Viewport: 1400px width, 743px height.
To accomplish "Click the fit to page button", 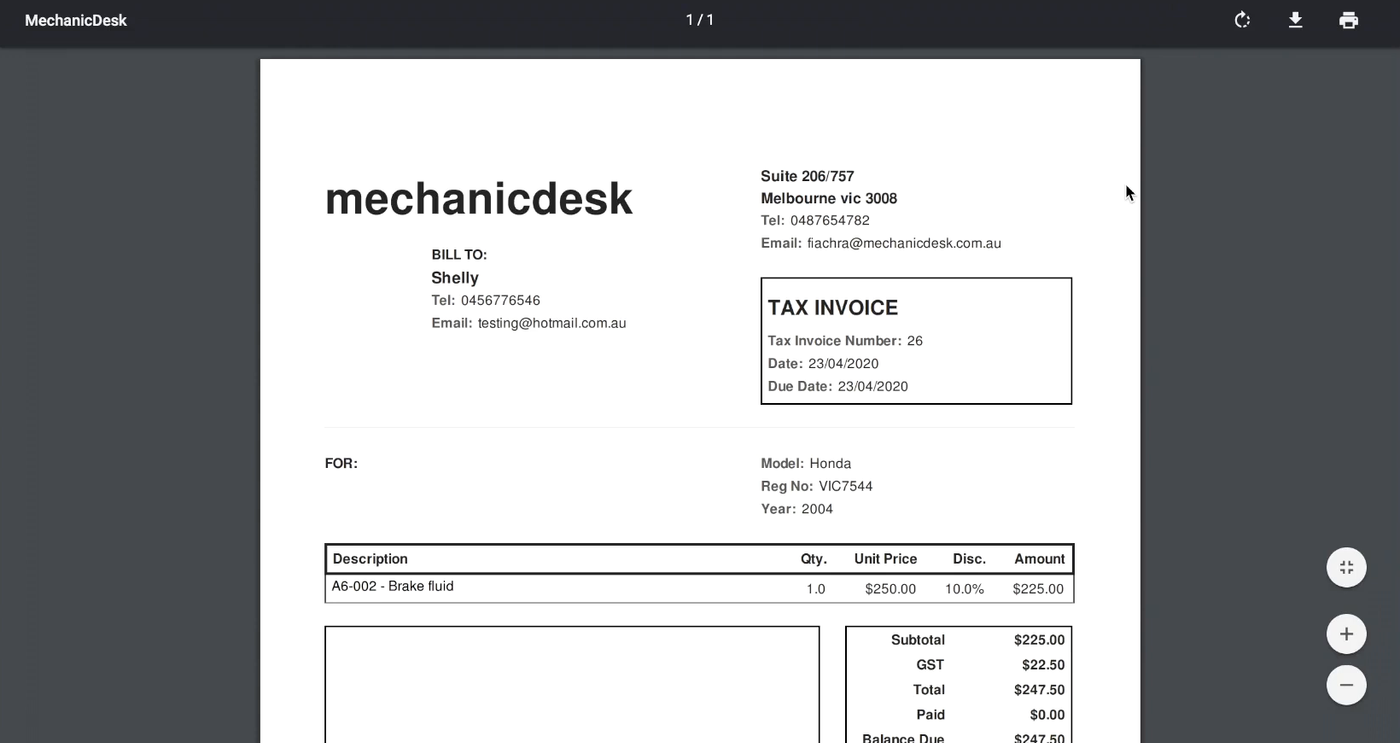I will [x=1346, y=567].
